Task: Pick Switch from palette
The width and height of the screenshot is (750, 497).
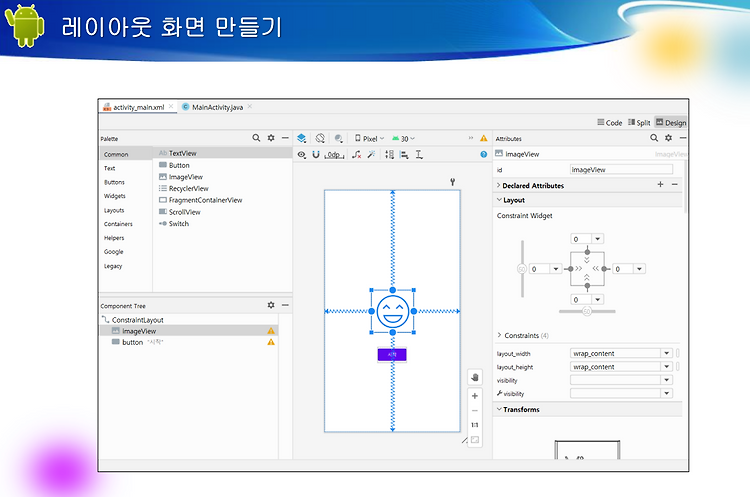Action: 174,223
